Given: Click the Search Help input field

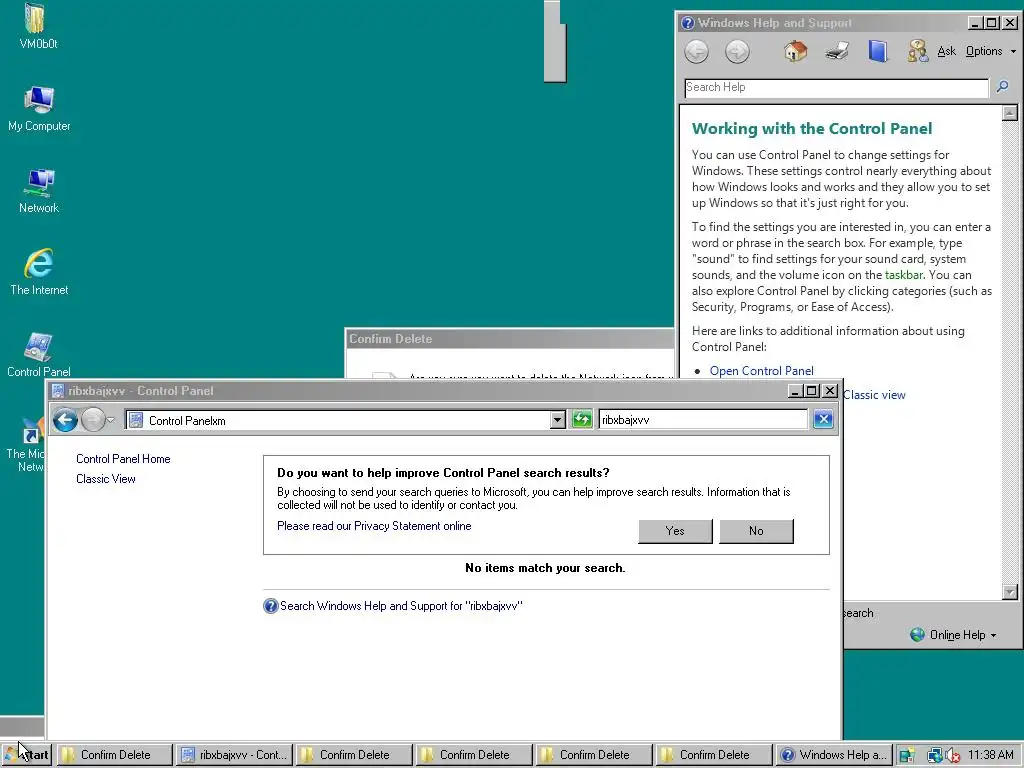Looking at the screenshot, I should click(837, 88).
